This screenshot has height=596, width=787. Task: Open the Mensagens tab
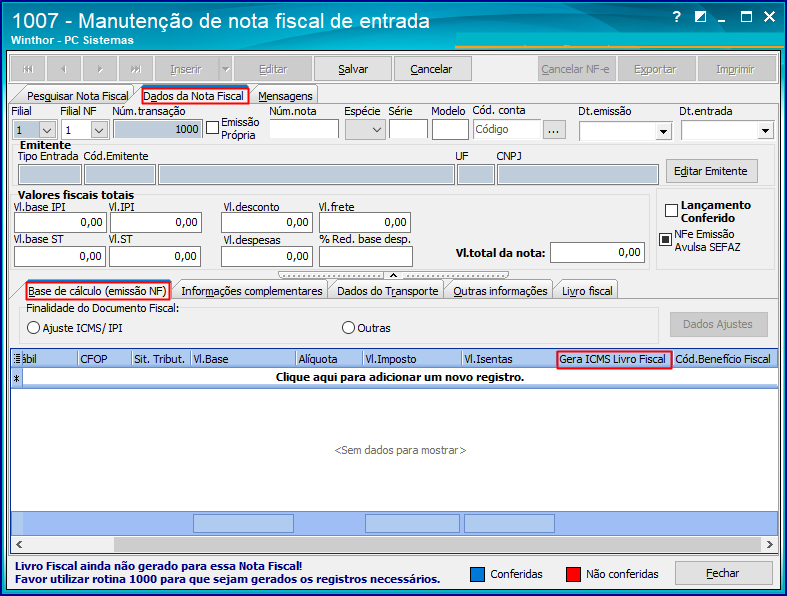coord(285,96)
